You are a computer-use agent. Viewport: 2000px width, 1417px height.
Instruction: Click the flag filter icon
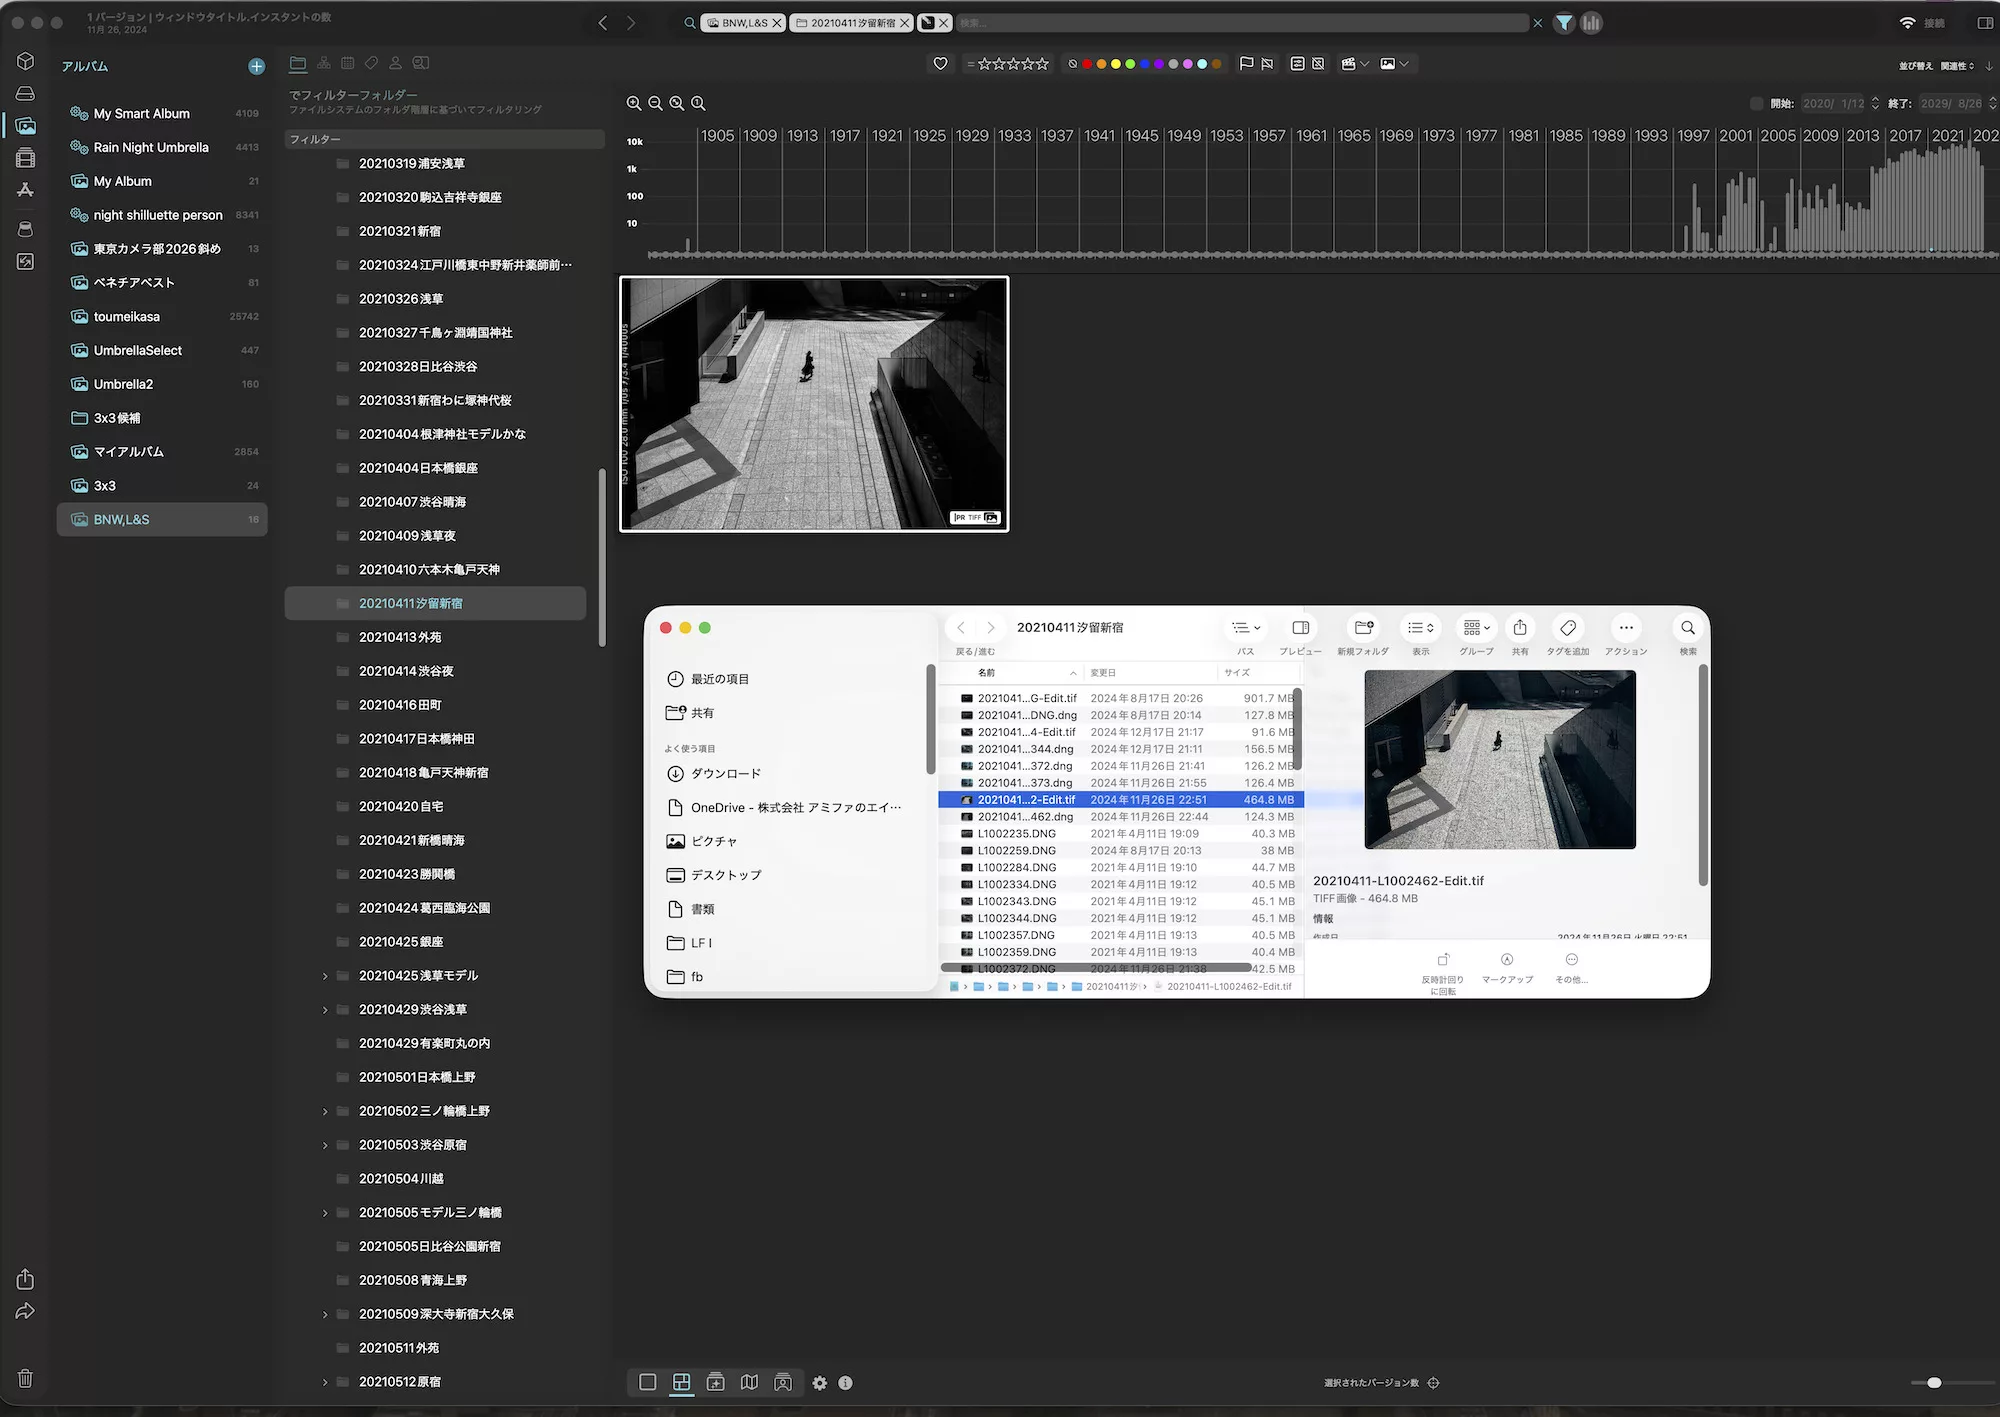(1246, 63)
